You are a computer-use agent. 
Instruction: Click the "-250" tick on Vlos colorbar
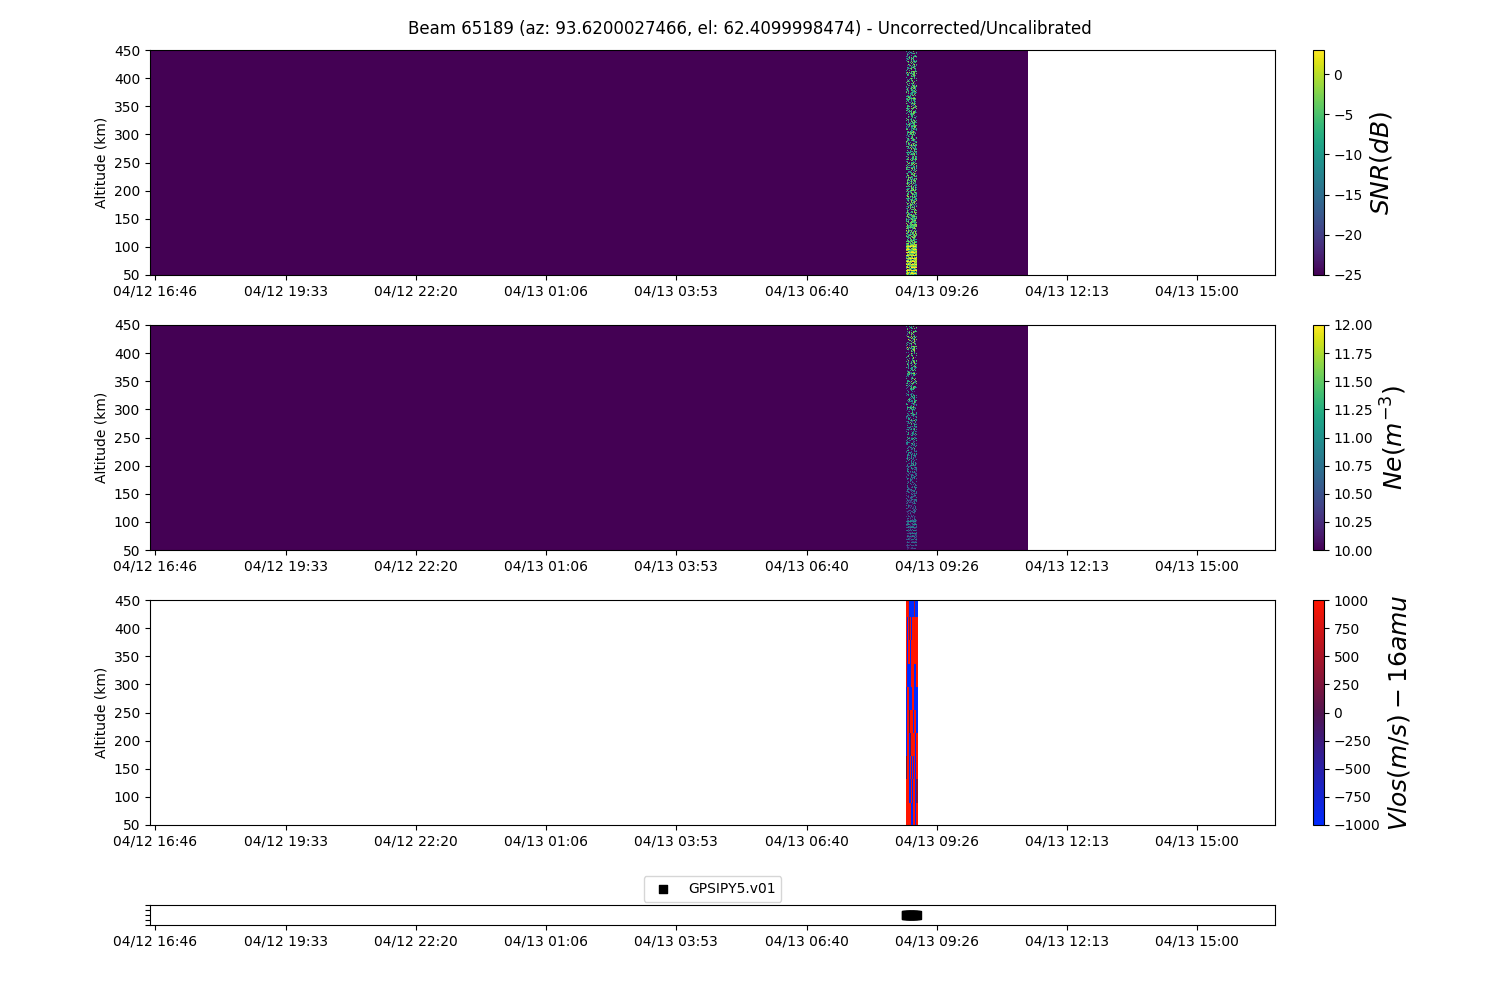tap(1351, 741)
